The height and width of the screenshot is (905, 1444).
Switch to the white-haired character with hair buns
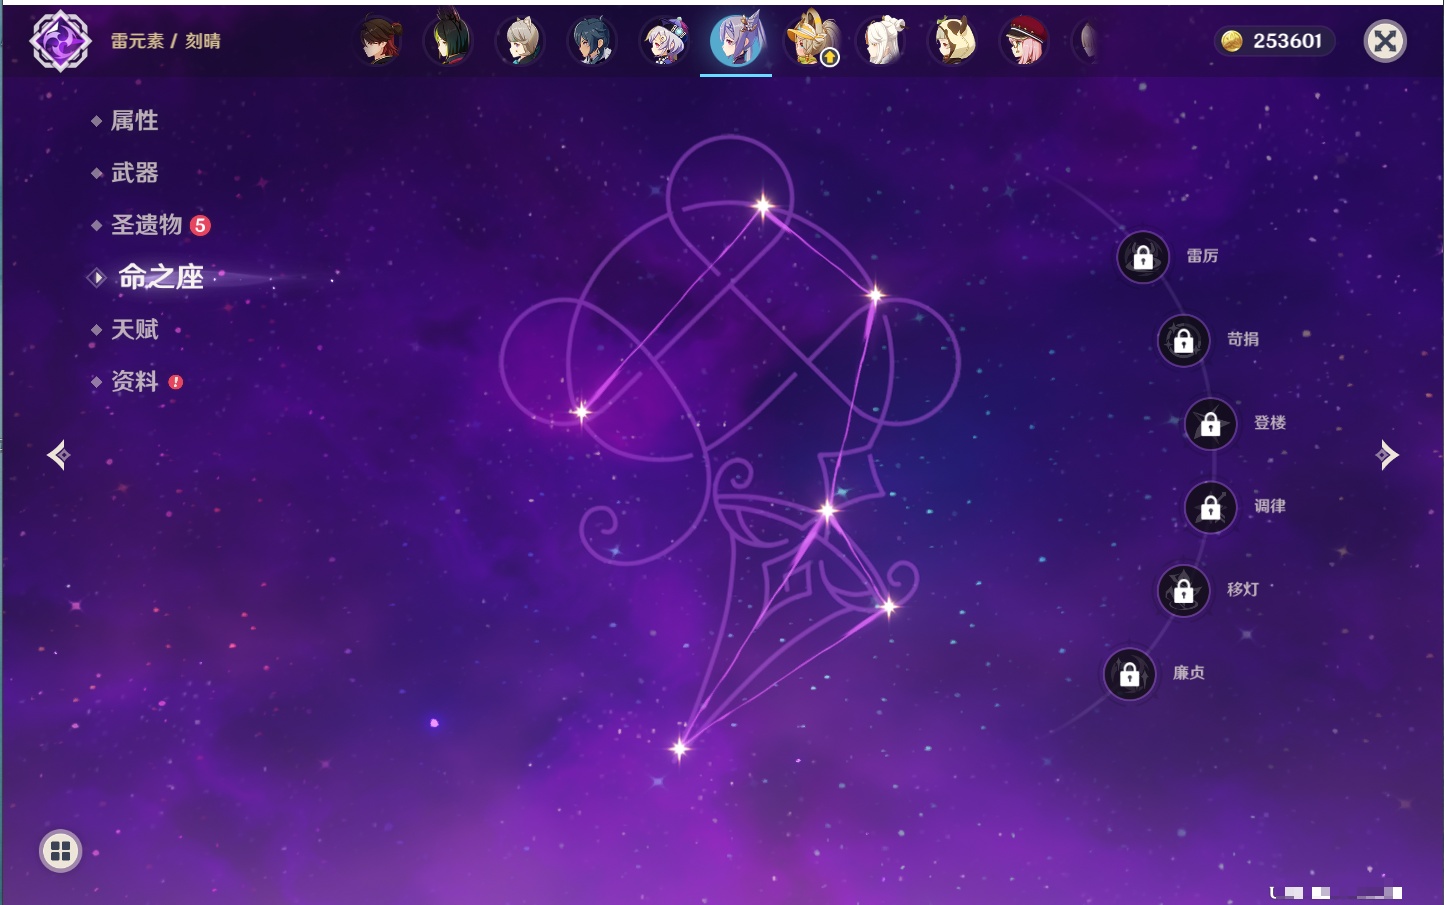coord(882,41)
